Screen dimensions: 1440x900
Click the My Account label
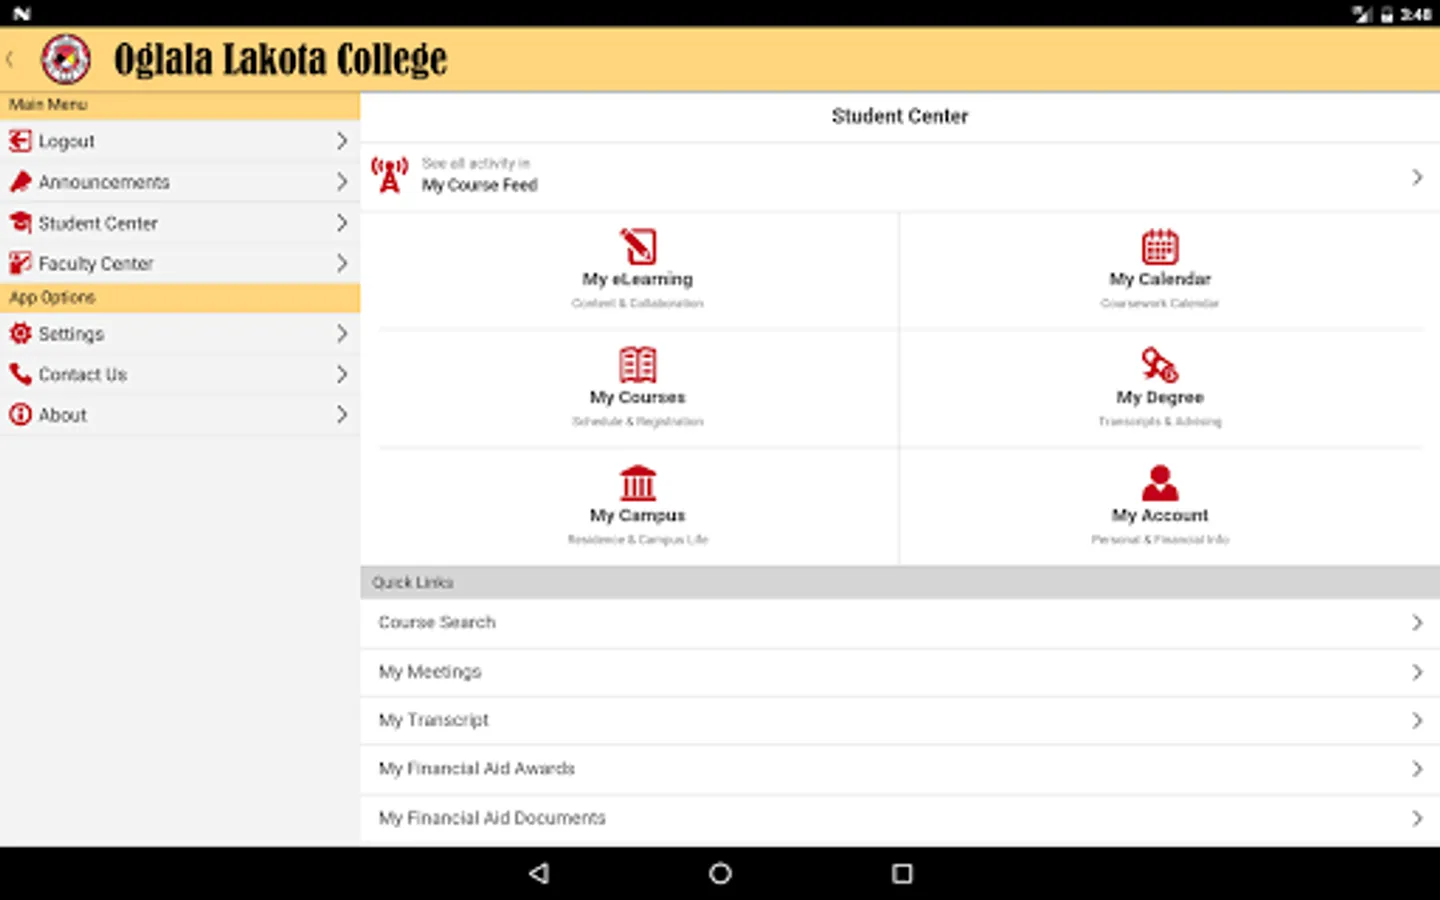(x=1160, y=515)
